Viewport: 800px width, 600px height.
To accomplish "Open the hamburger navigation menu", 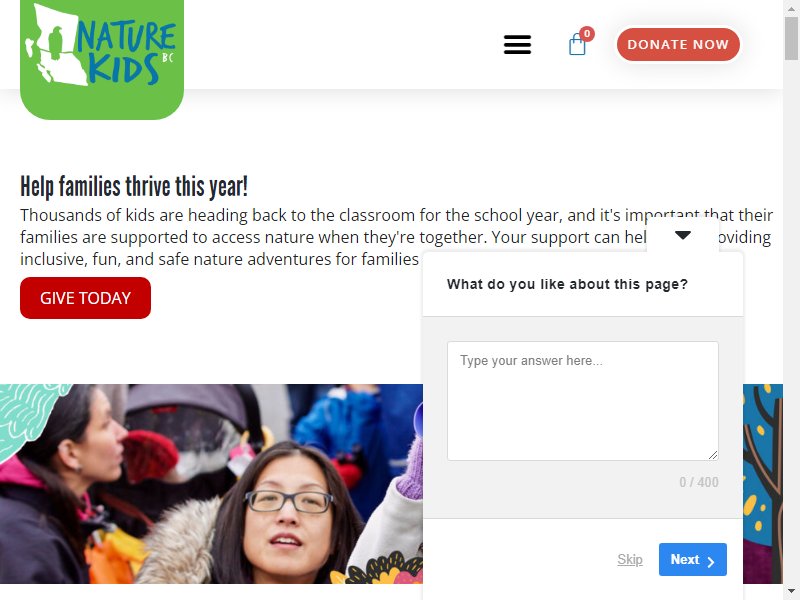I will tap(517, 44).
